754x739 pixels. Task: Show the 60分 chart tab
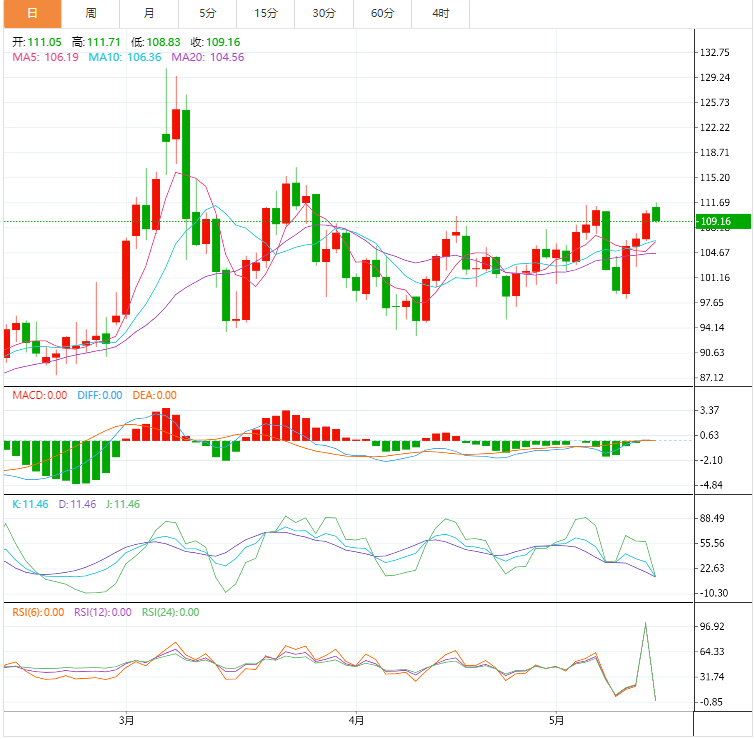coord(382,13)
